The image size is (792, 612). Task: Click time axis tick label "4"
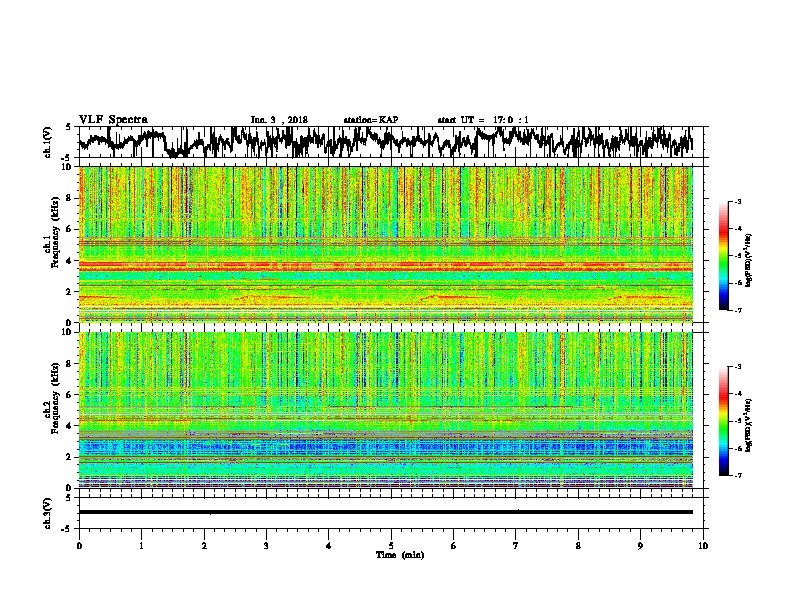[x=329, y=546]
